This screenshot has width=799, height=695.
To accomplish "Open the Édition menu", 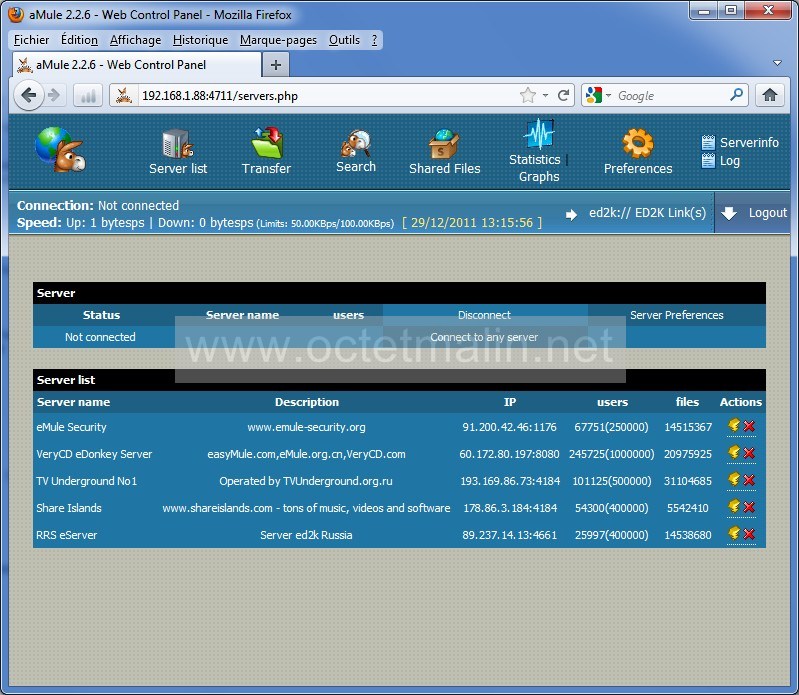I will coord(79,40).
